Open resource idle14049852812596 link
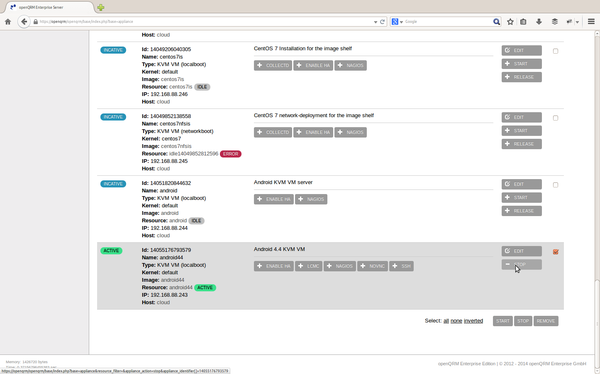600x374 pixels. pyautogui.click(x=194, y=154)
